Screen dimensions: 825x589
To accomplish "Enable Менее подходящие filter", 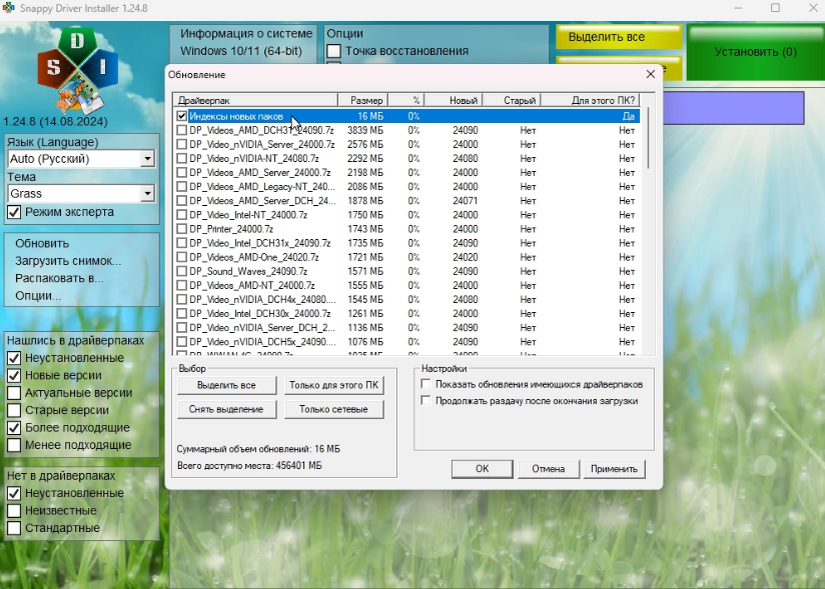I will [14, 445].
